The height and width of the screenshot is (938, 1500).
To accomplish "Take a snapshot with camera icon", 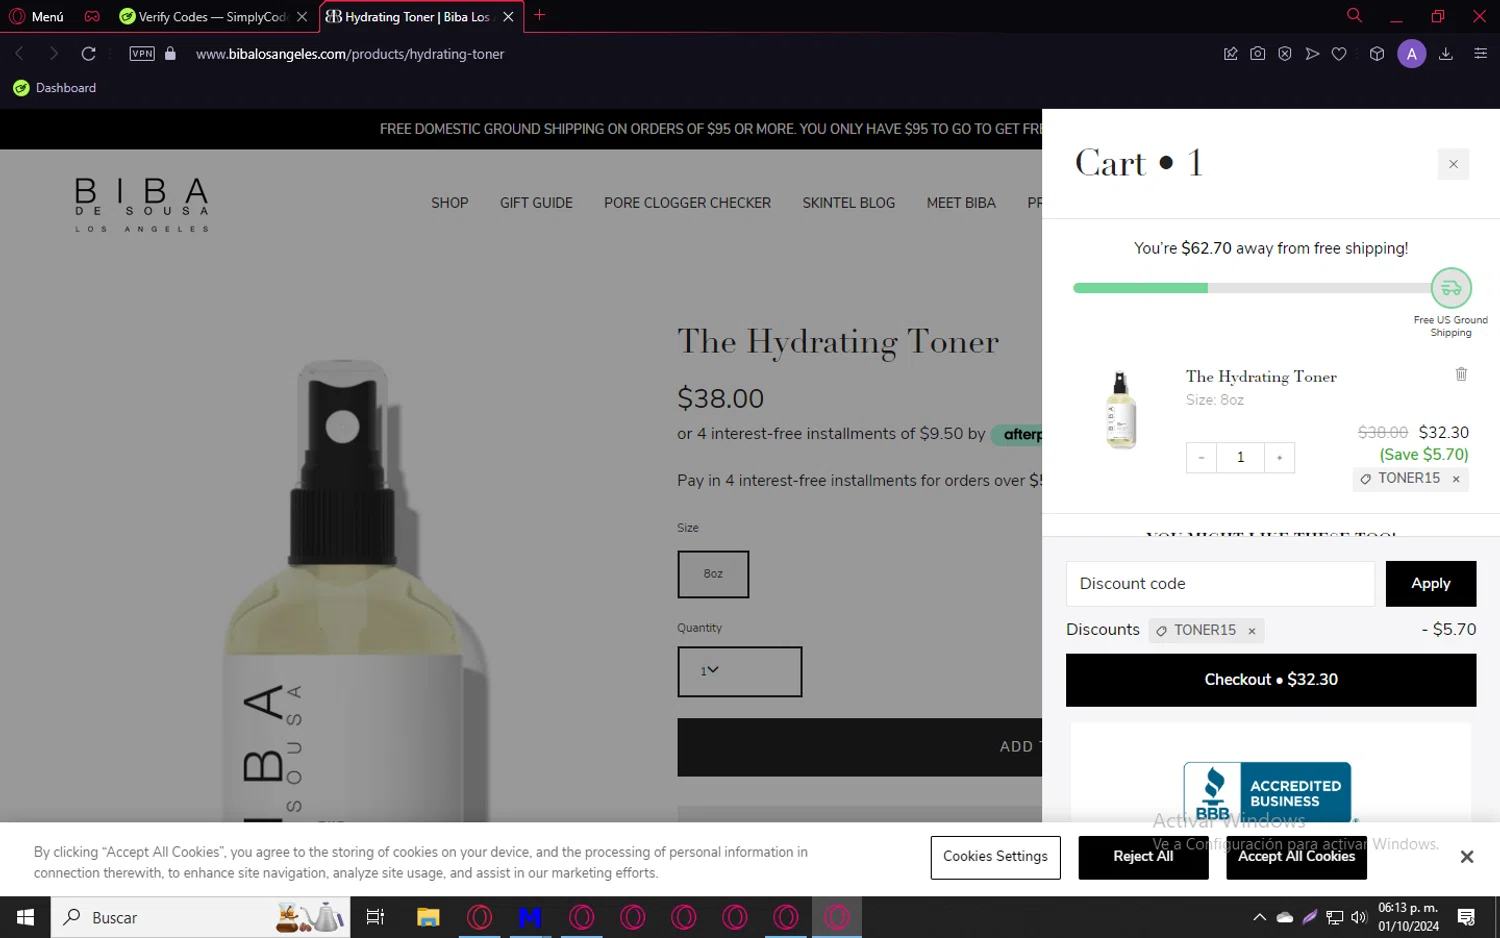I will 1258,54.
